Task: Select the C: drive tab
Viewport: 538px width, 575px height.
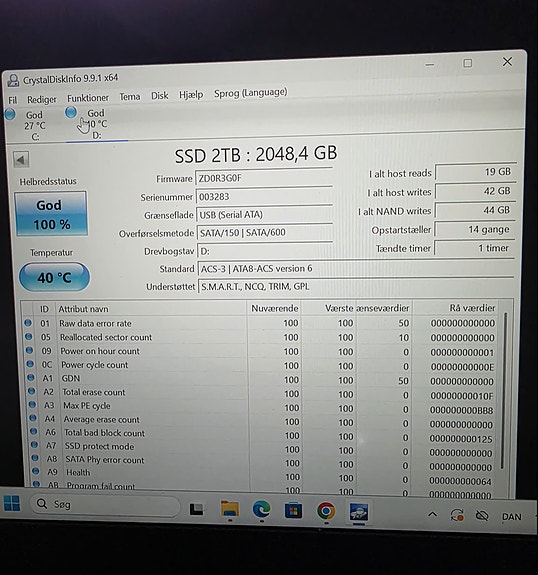Action: click(30, 125)
